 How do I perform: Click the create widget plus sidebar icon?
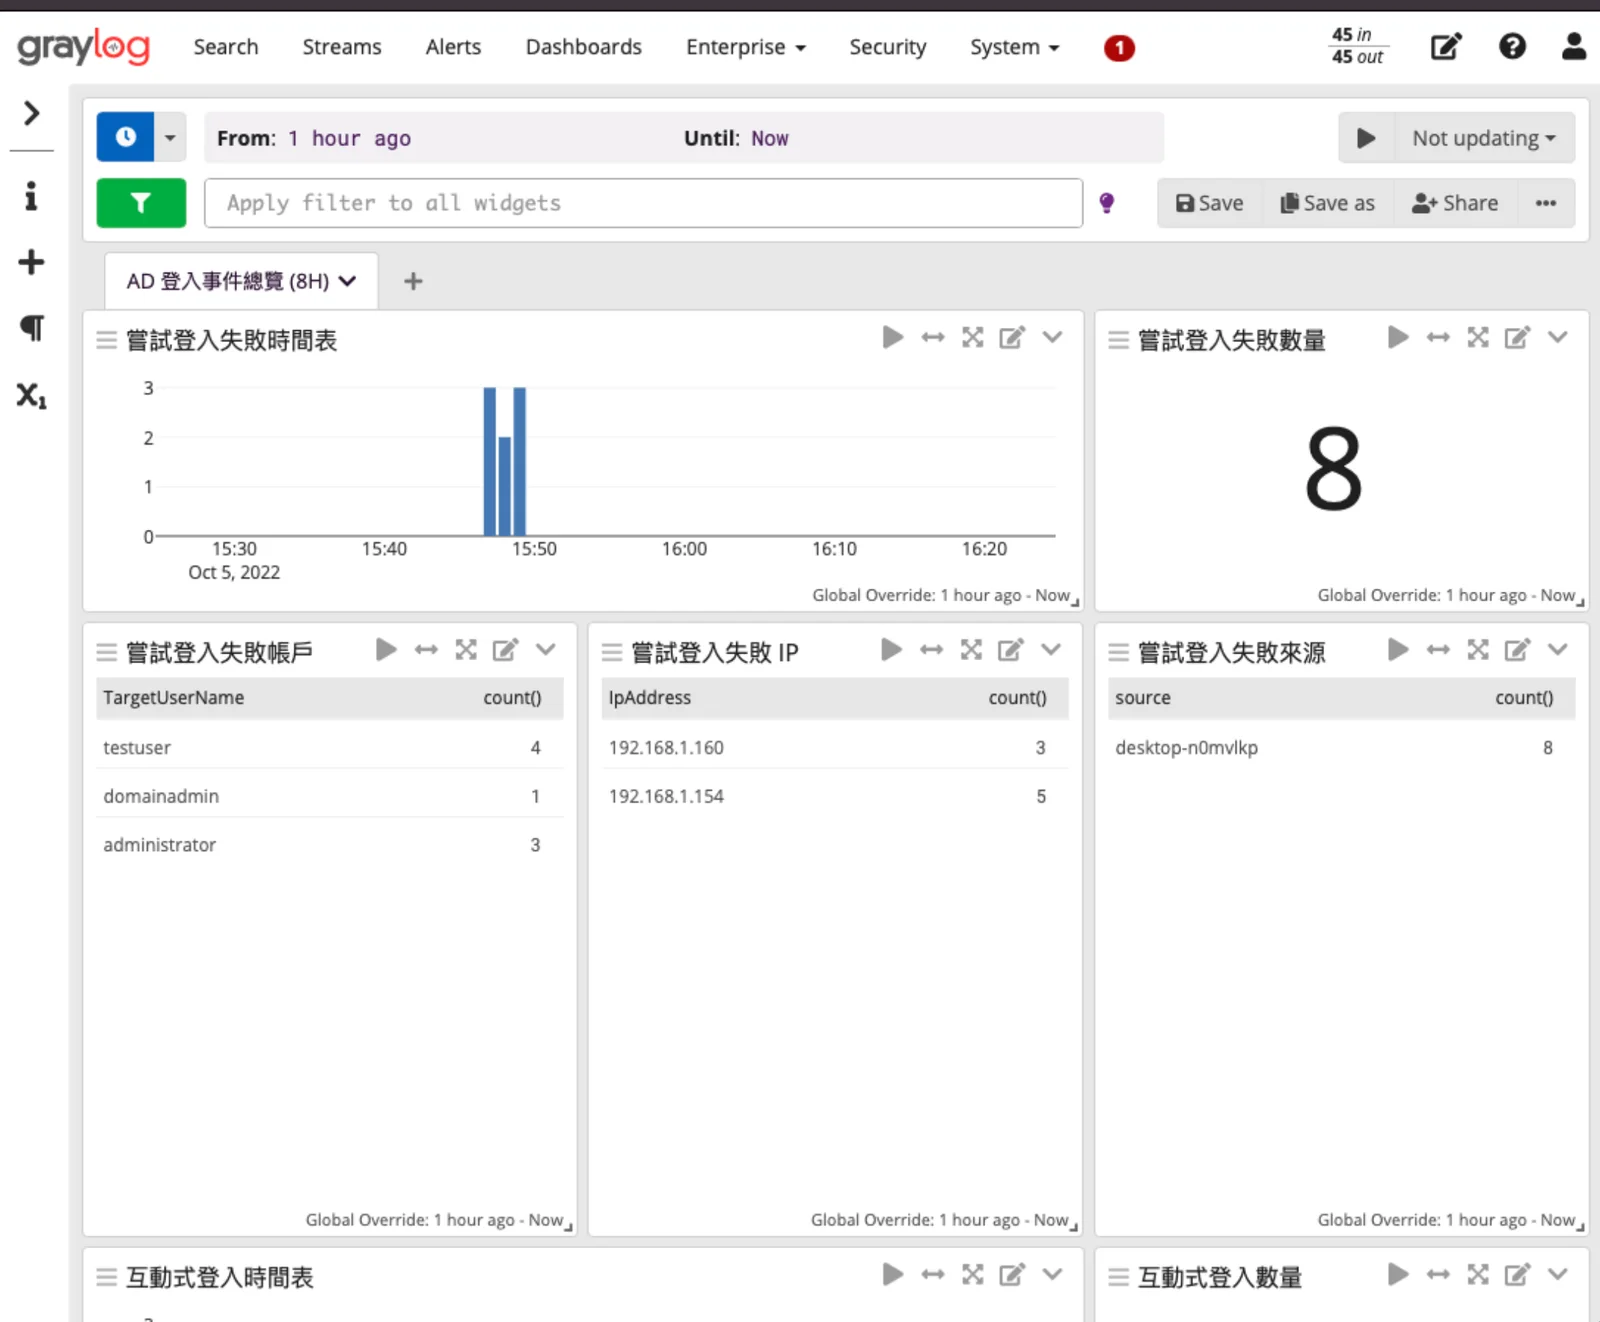(31, 262)
